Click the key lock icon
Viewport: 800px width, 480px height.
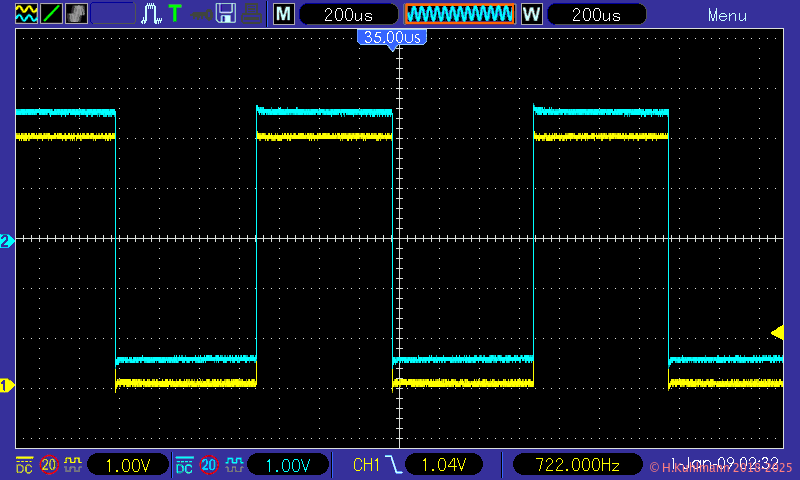pos(201,14)
